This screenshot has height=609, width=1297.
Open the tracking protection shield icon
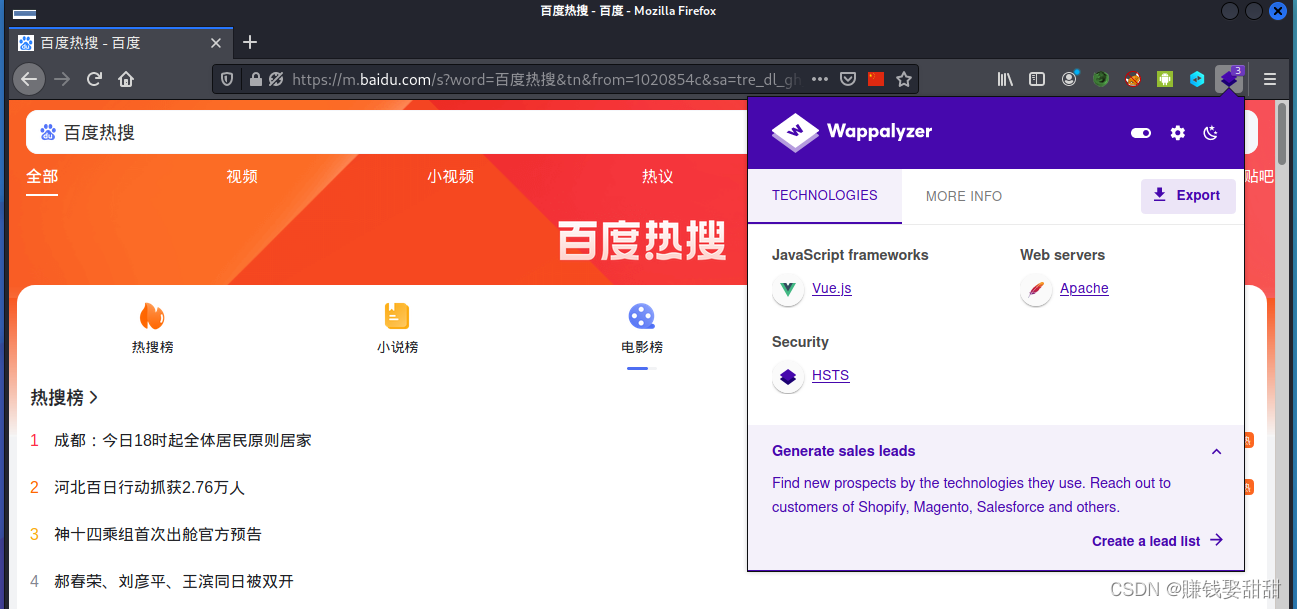[228, 79]
